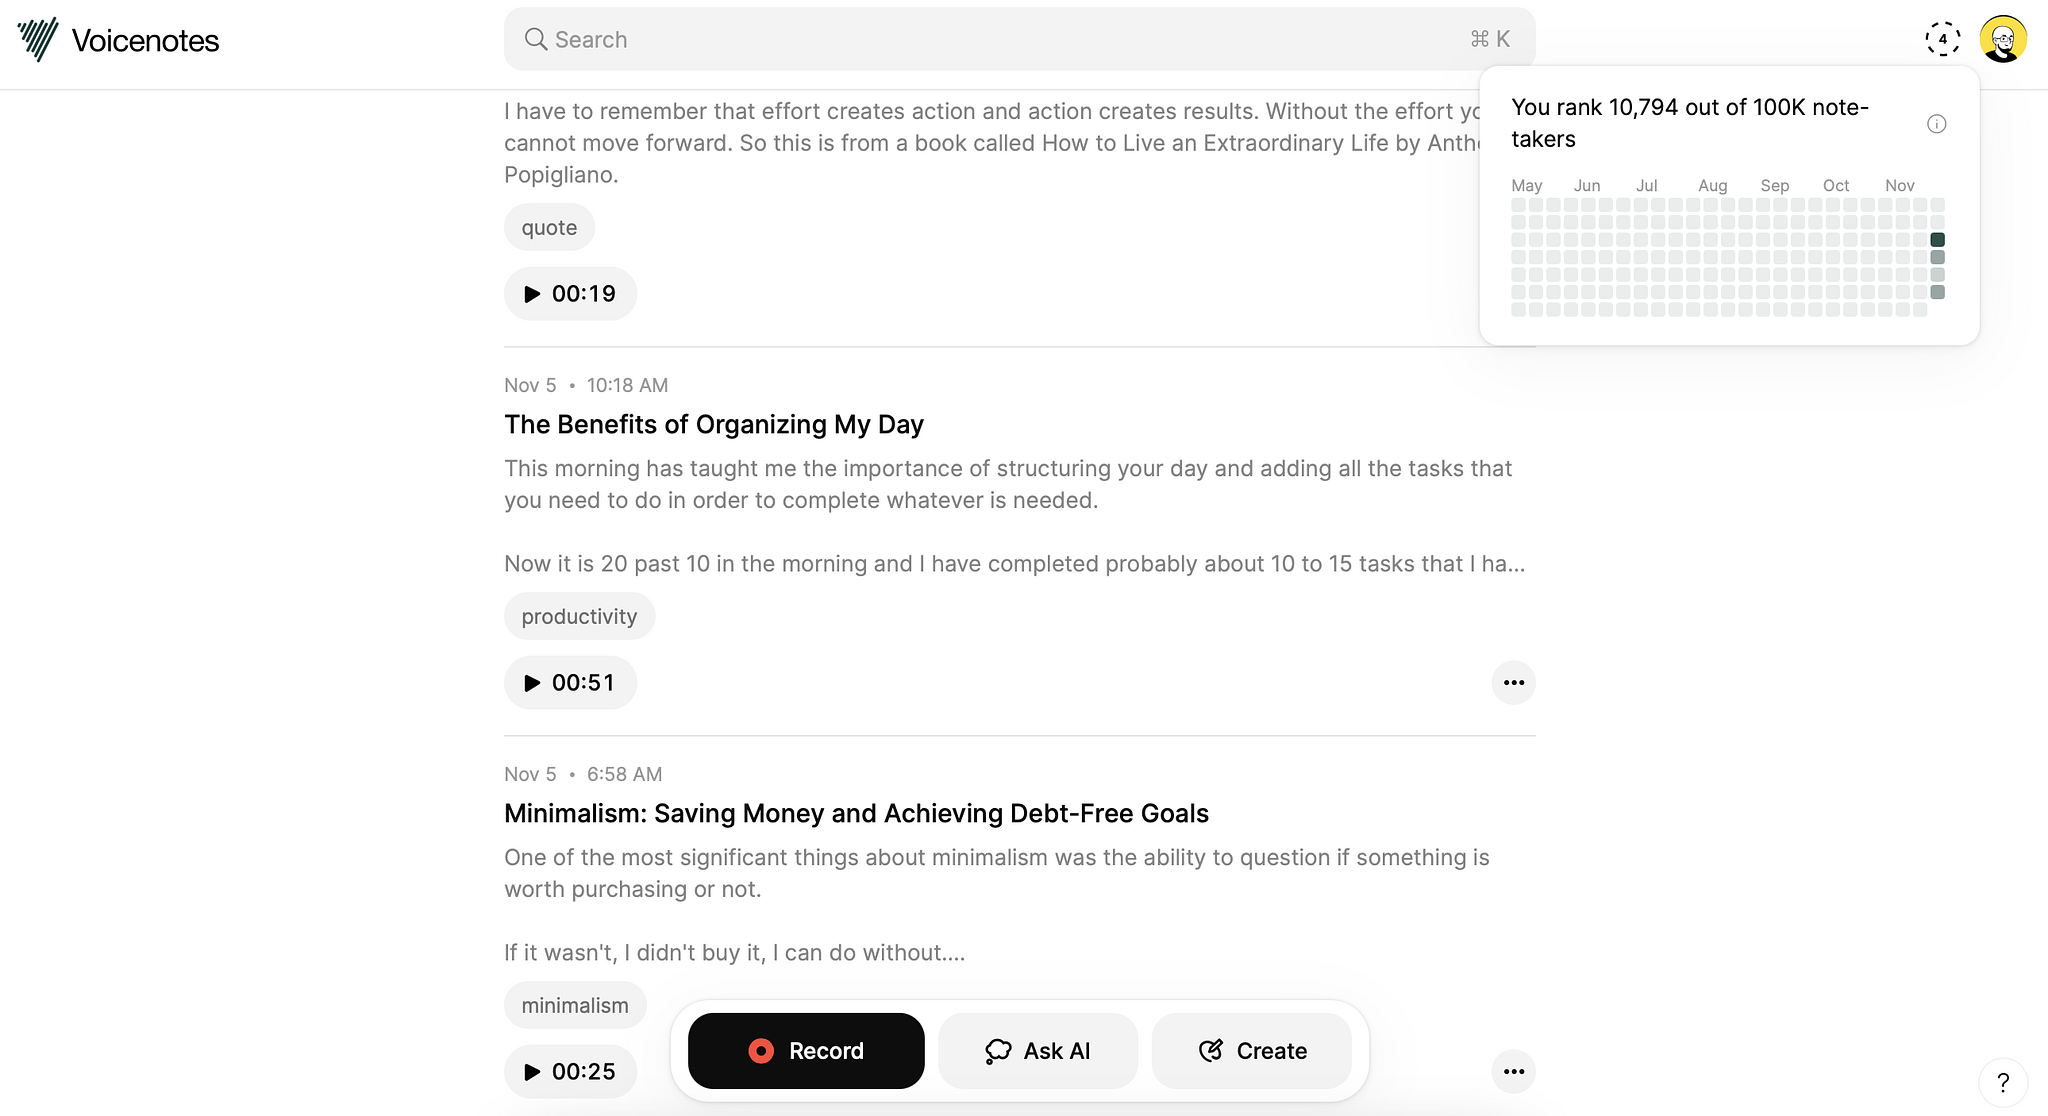The height and width of the screenshot is (1116, 2048).
Task: Open the Ask AI panel
Action: tap(1037, 1050)
